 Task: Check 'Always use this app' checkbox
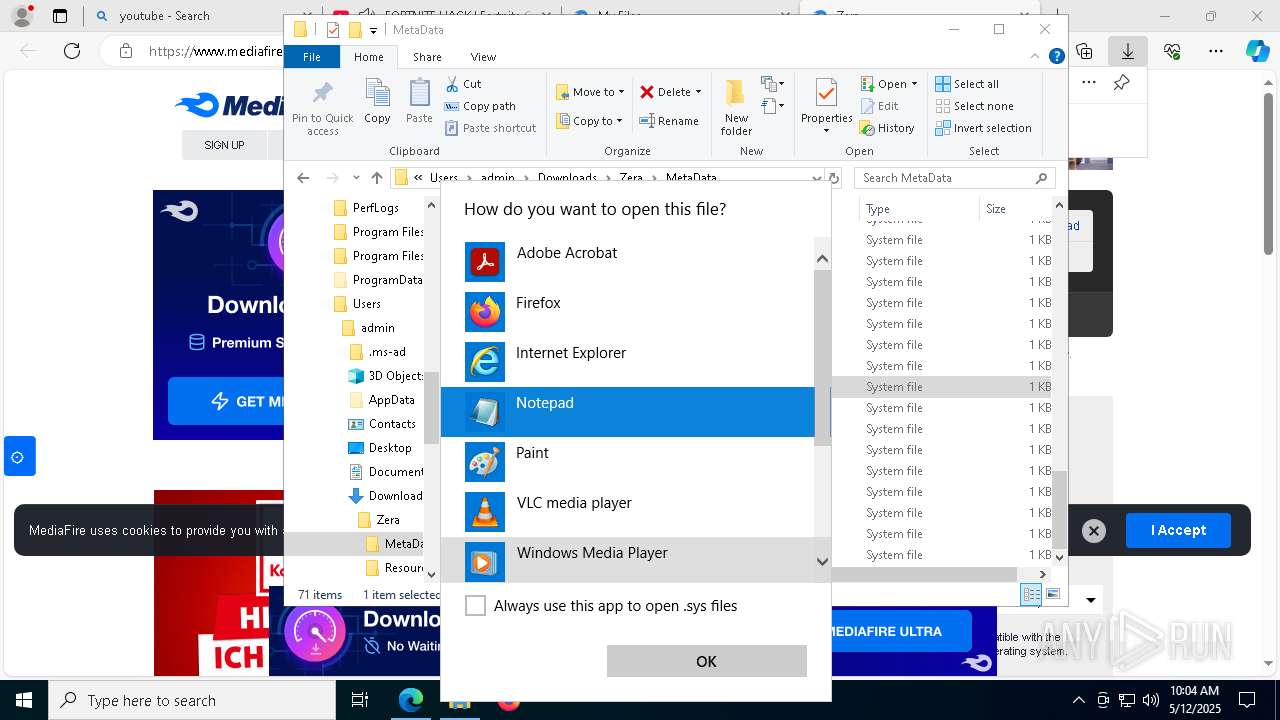pos(476,606)
